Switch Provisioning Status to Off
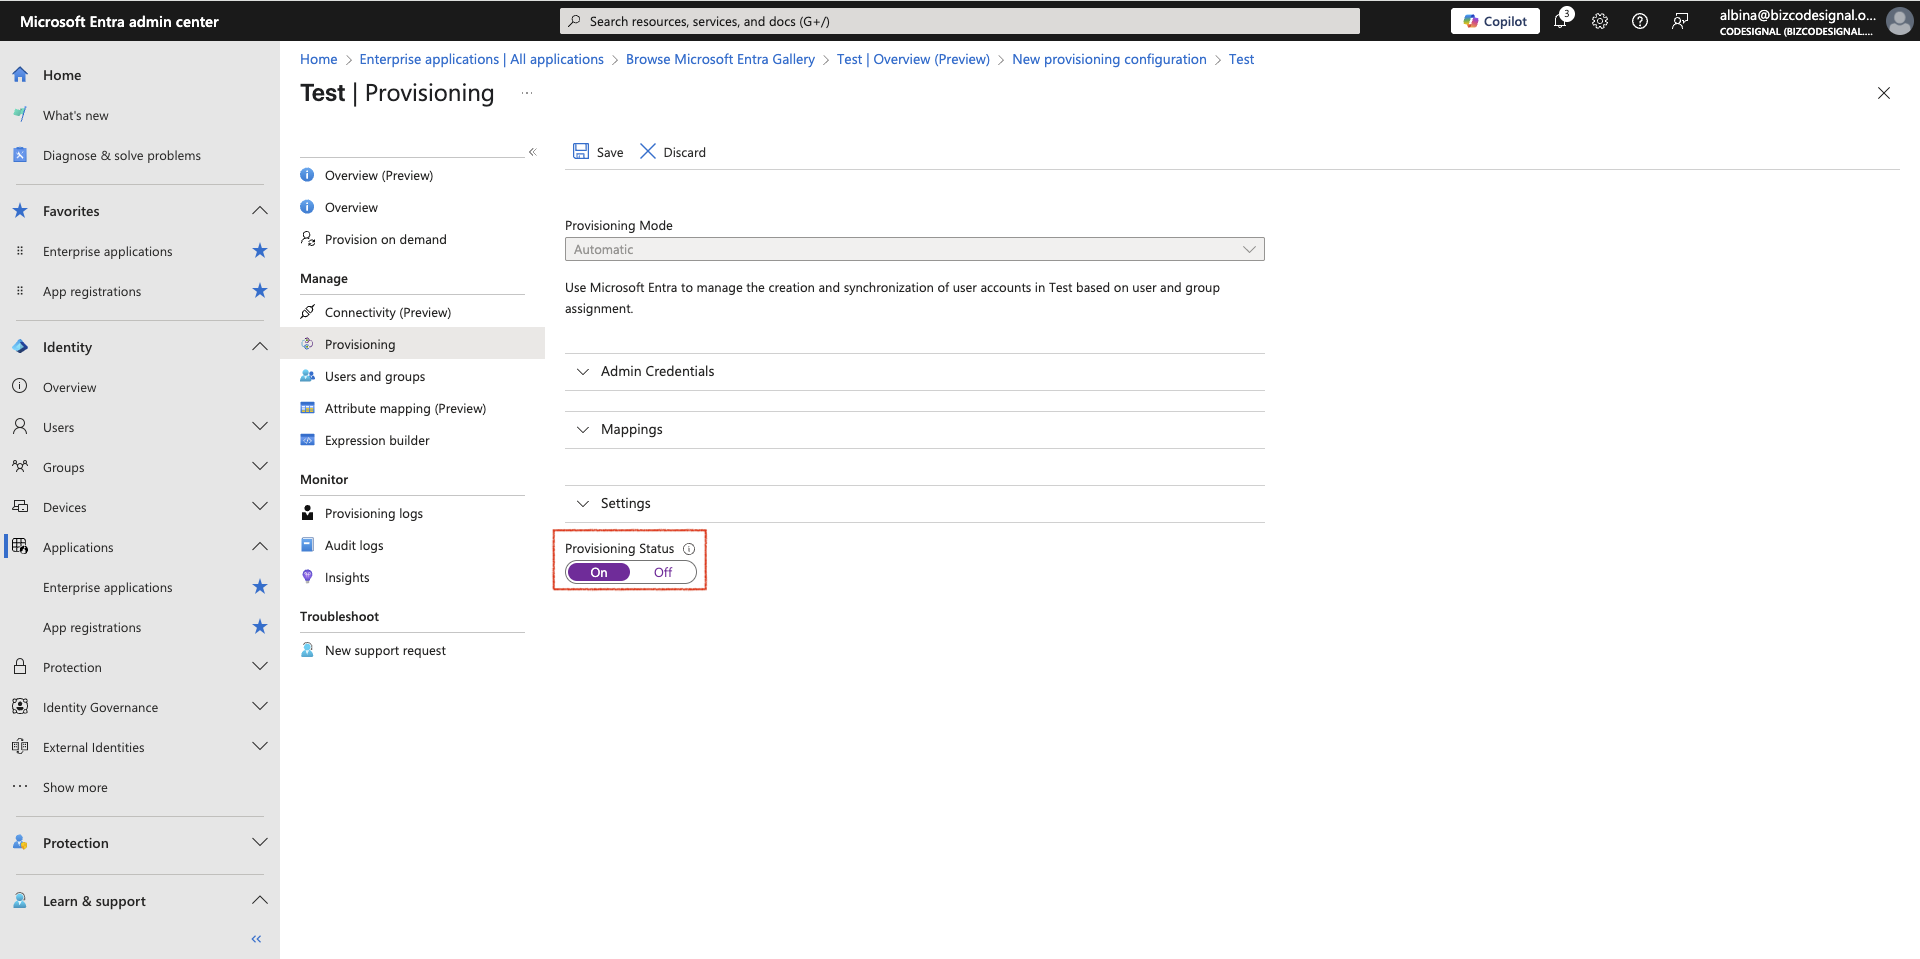 [663, 572]
